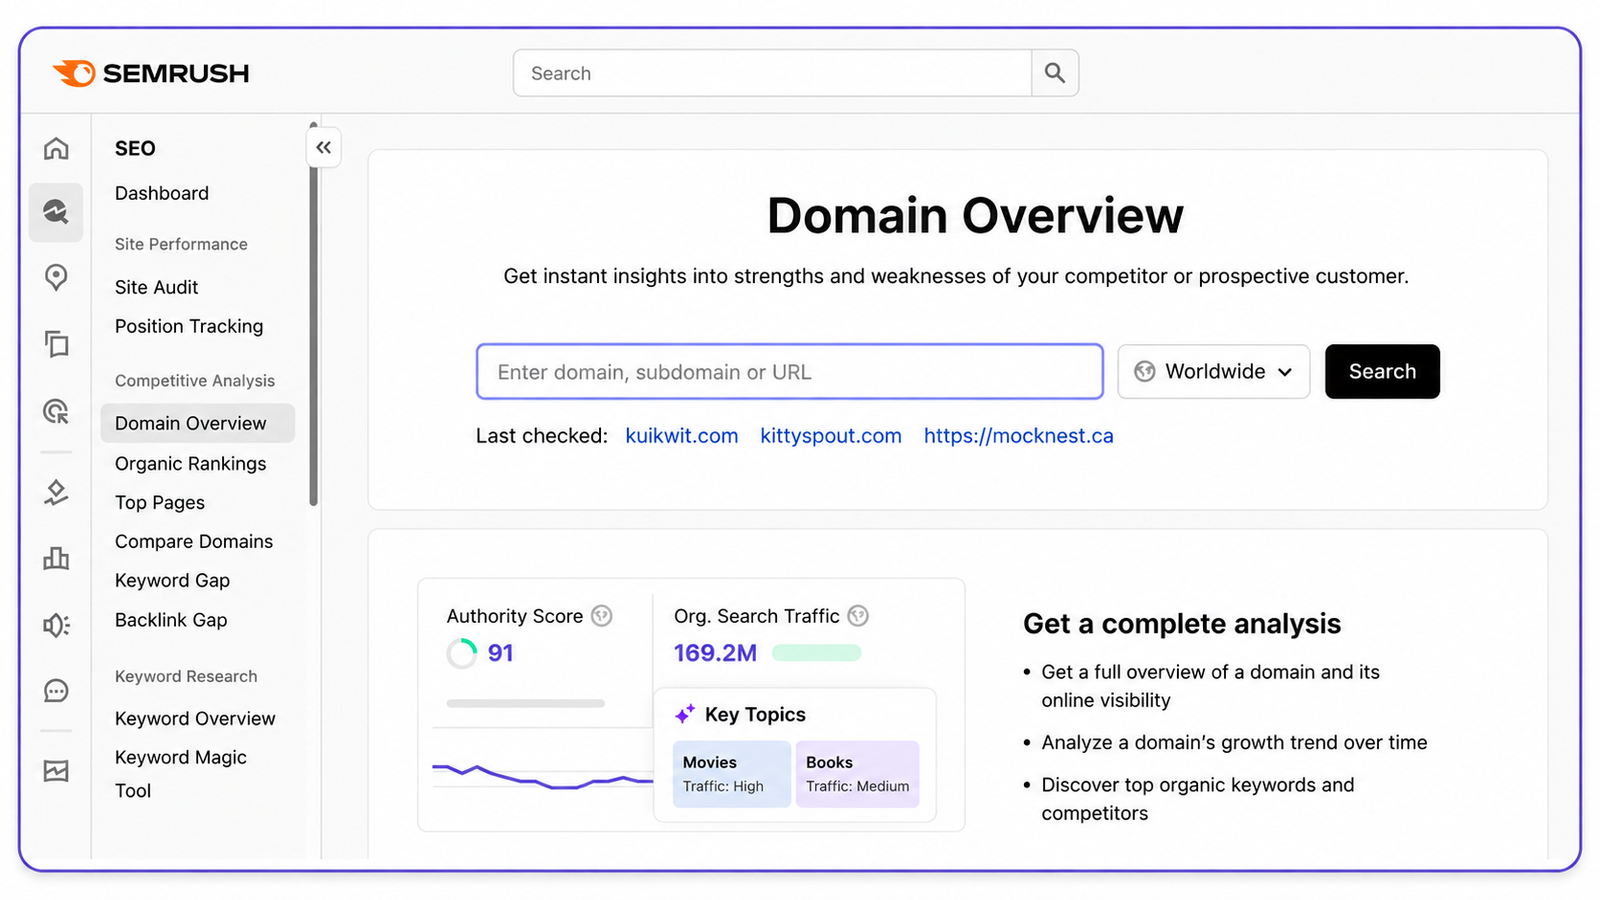
Task: Open Dashboard in SEO menu
Action: [162, 193]
